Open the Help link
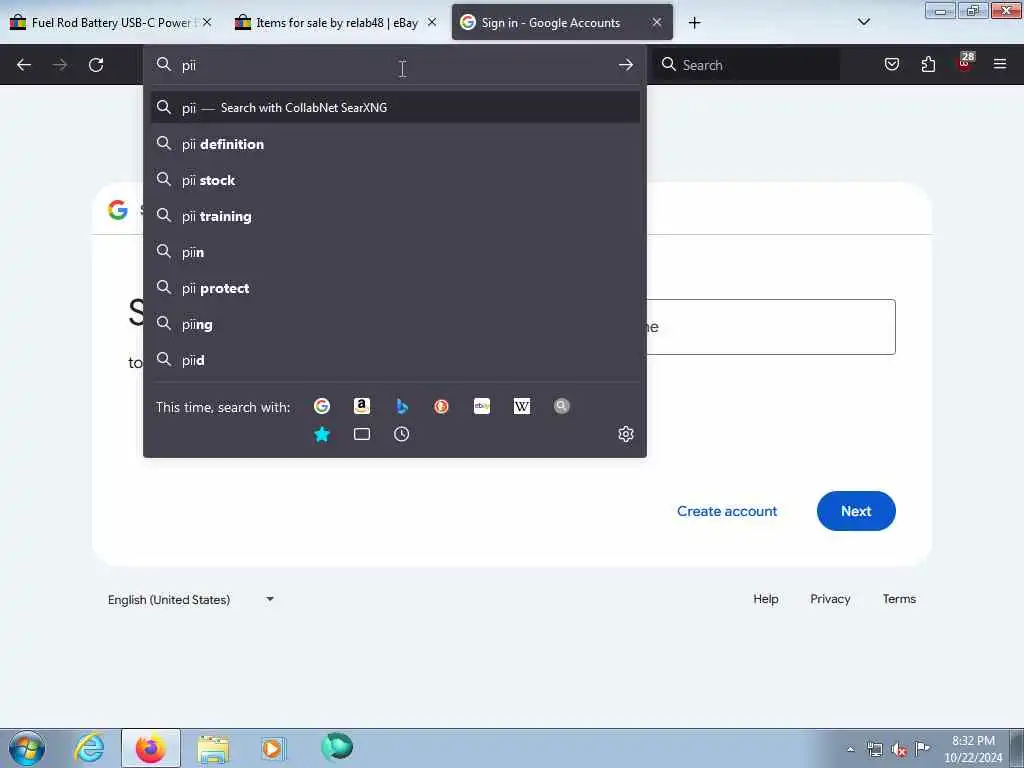This screenshot has width=1024, height=768. [x=765, y=599]
